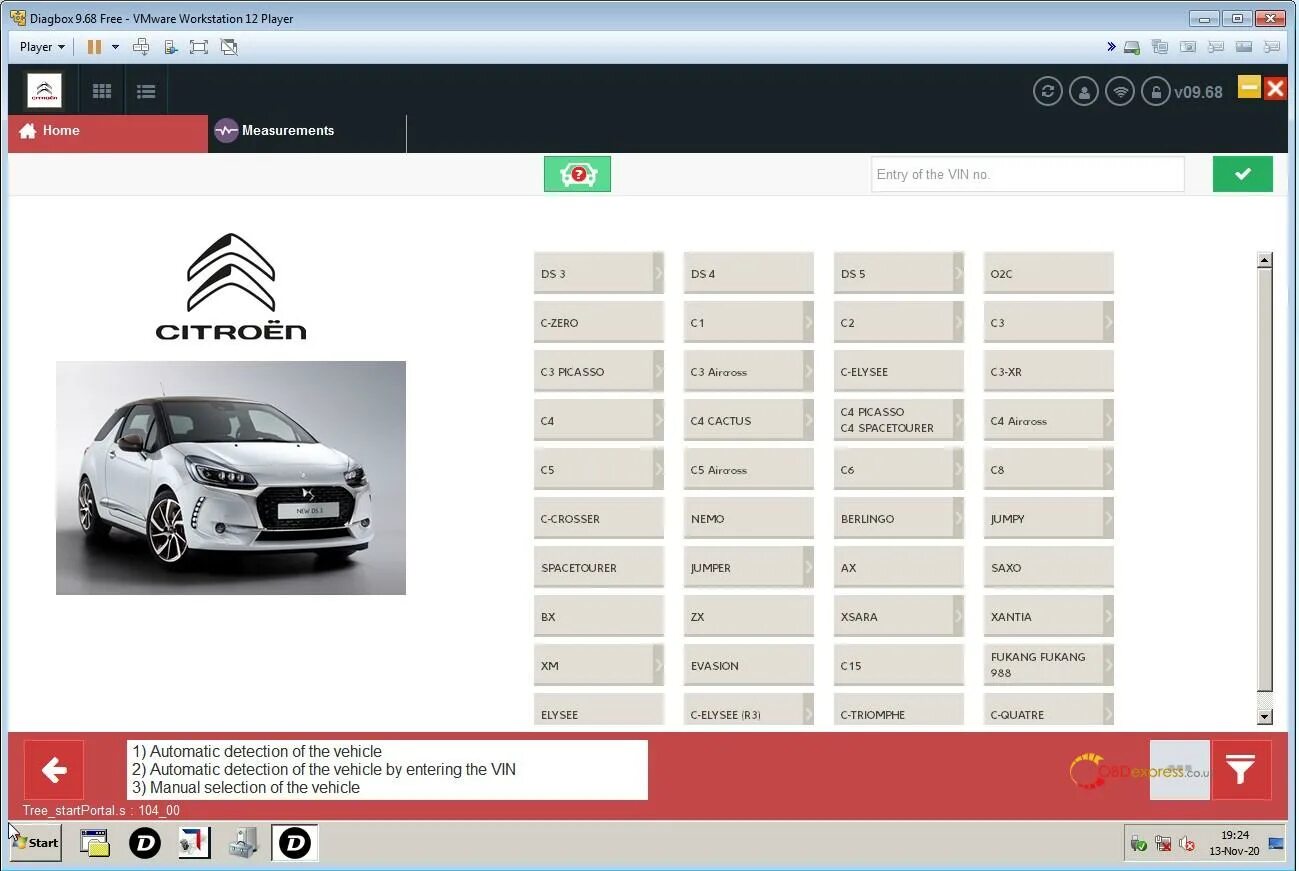This screenshot has width=1299, height=871.
Task: Click the red back arrow button
Action: 54,770
